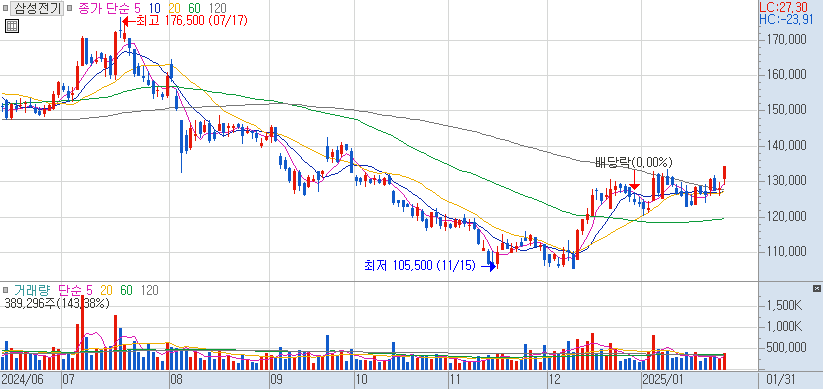Click the 최고 176,500 (07/17) high label
This screenshot has height=389, width=823.
191,21
